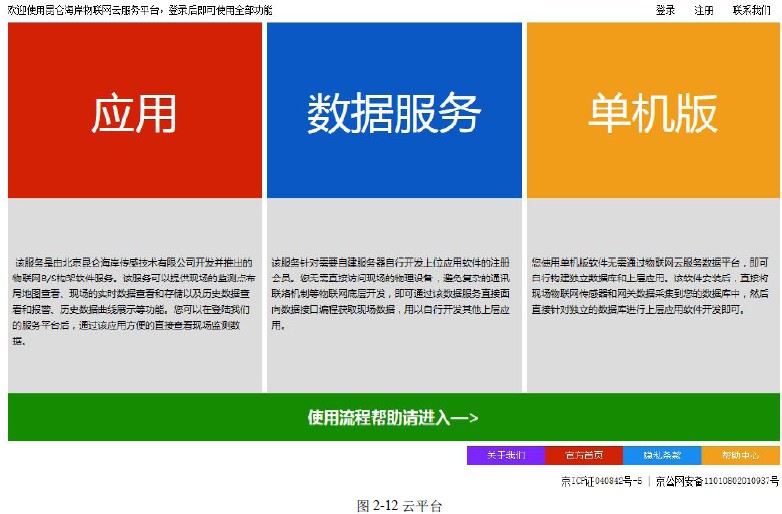Open the orange 帮助中心 footer tab
782x514 pixels.
(x=740, y=455)
